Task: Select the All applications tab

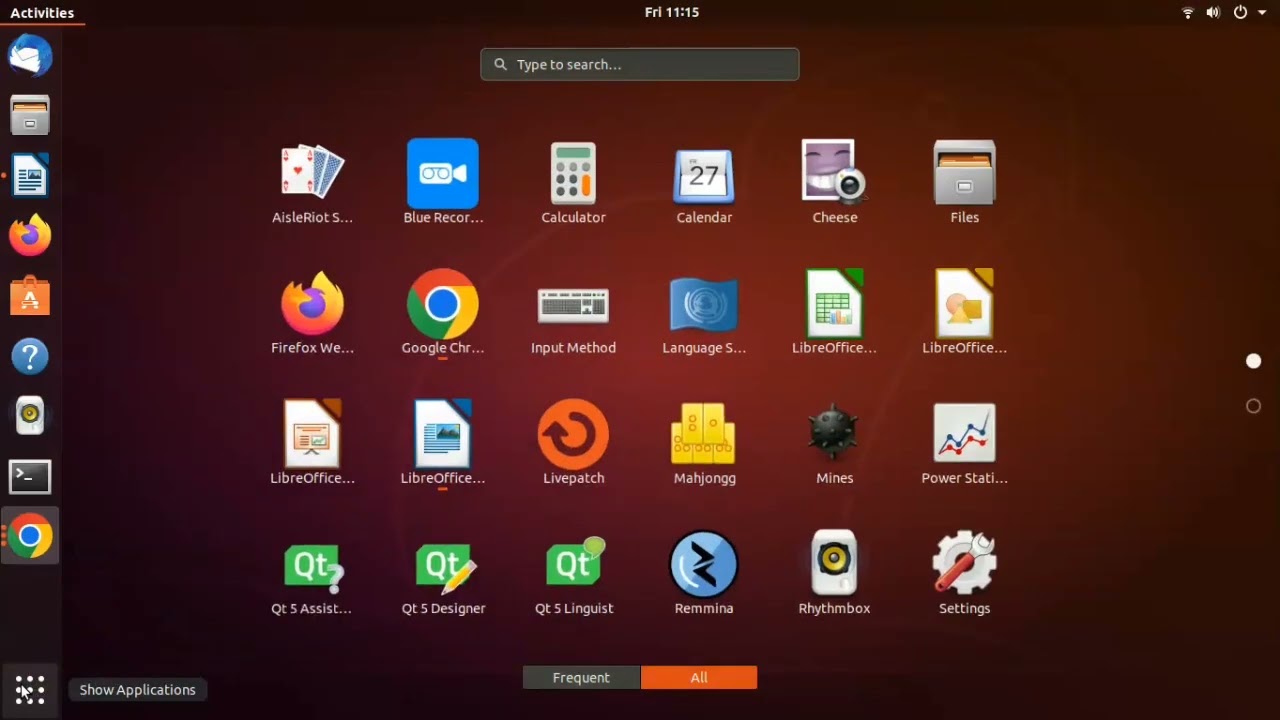Action: [699, 678]
